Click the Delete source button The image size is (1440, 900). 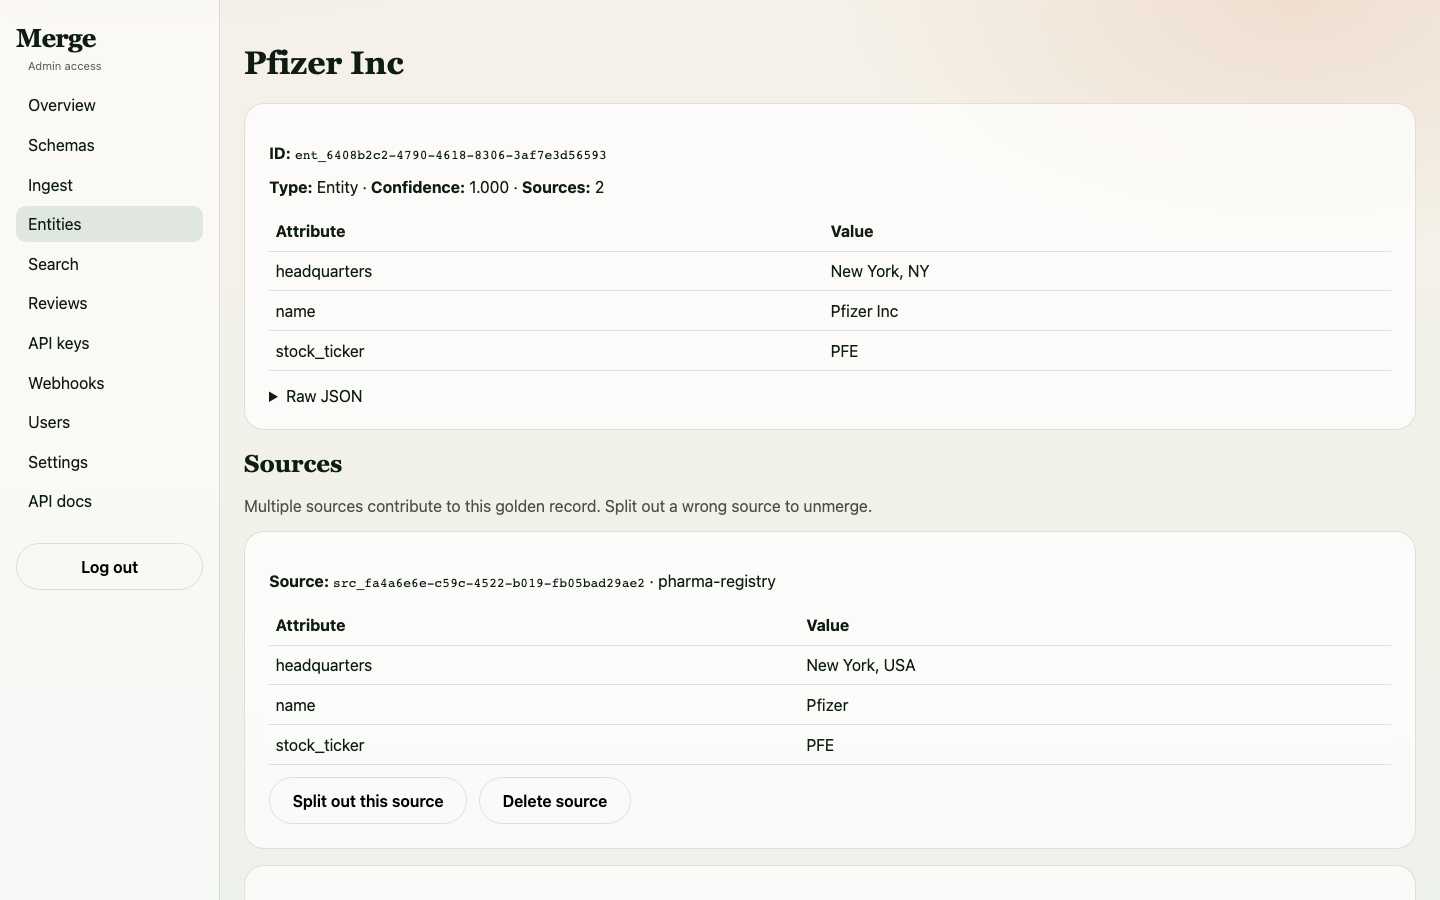click(x=555, y=801)
